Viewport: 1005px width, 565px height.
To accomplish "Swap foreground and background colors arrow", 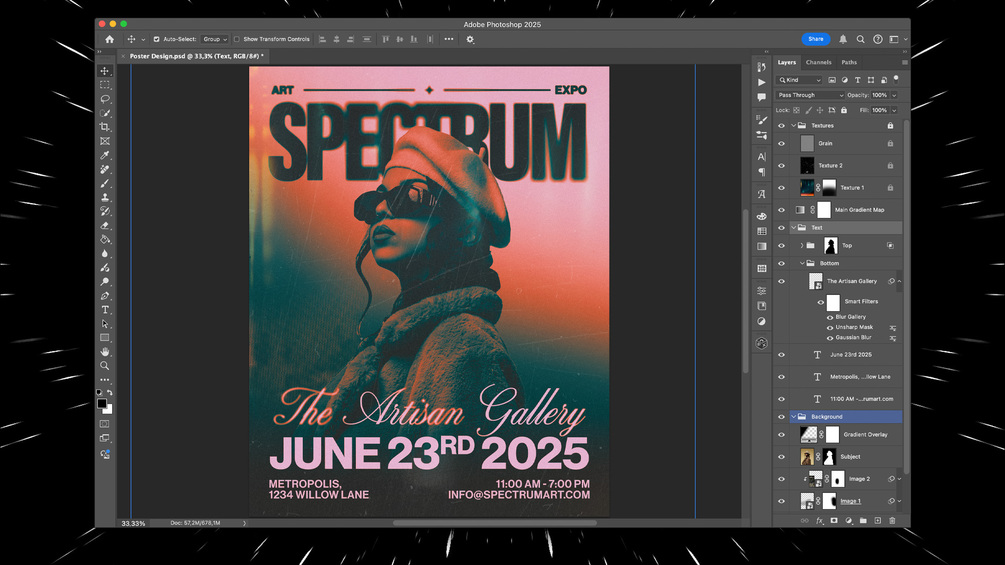I will click(x=110, y=392).
